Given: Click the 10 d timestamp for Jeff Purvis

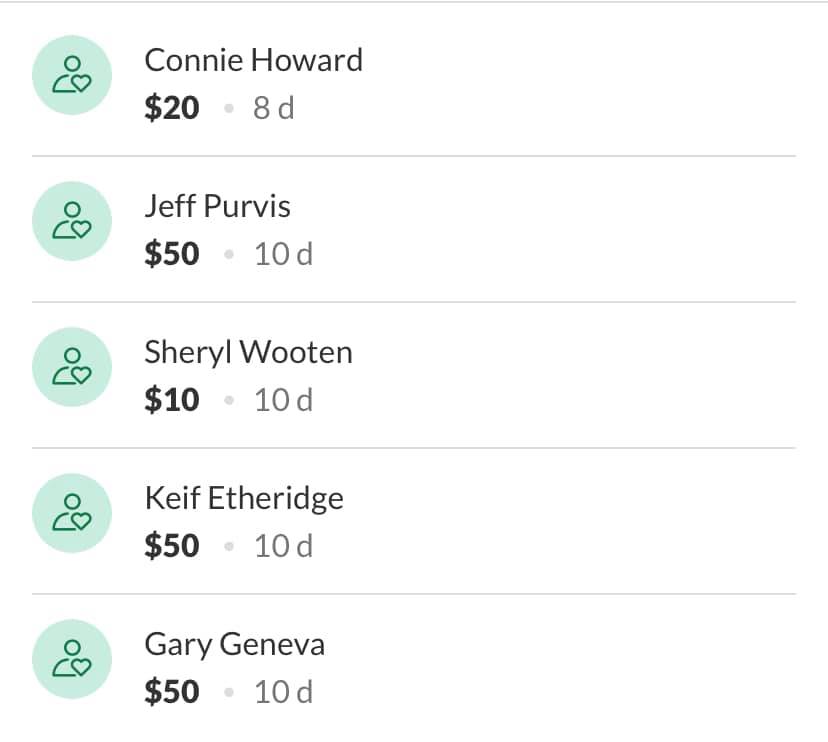Looking at the screenshot, I should pos(283,254).
